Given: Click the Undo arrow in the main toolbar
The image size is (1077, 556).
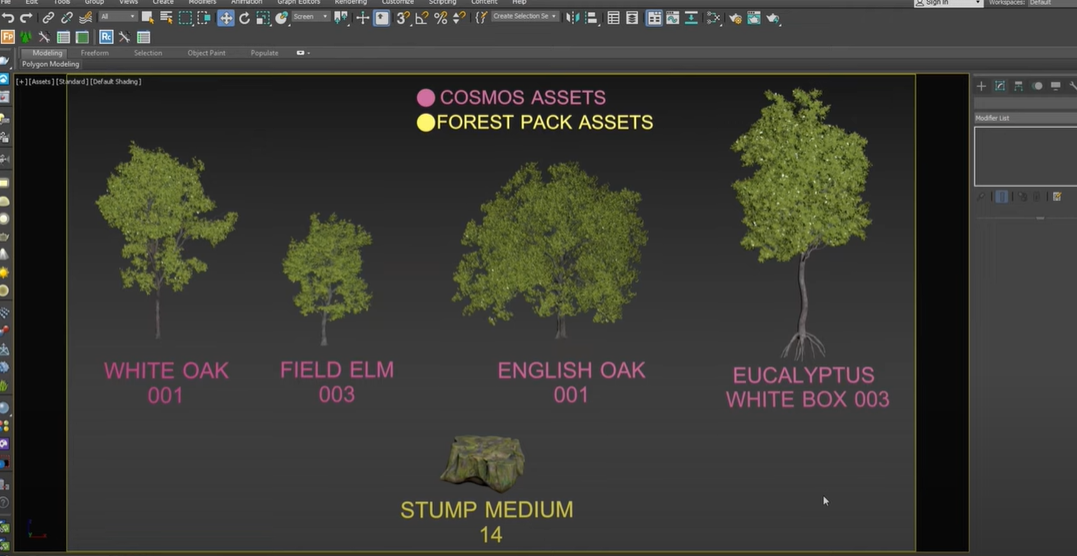Looking at the screenshot, I should click(x=8, y=18).
